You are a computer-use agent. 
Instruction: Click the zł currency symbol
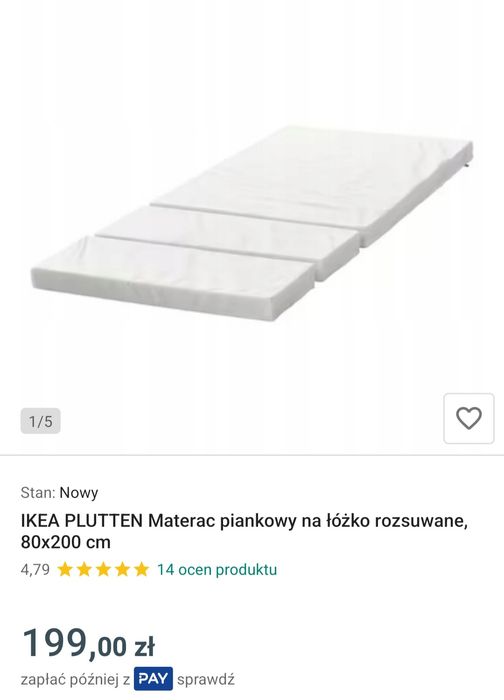click(x=145, y=646)
